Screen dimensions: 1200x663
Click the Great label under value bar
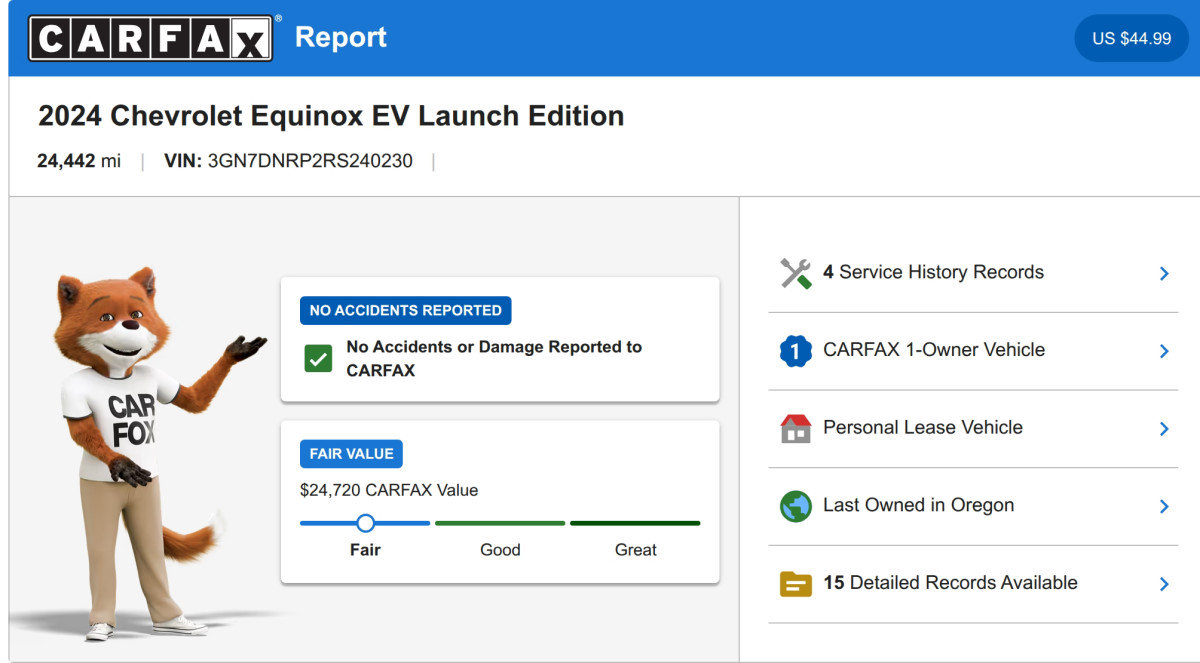click(x=636, y=550)
